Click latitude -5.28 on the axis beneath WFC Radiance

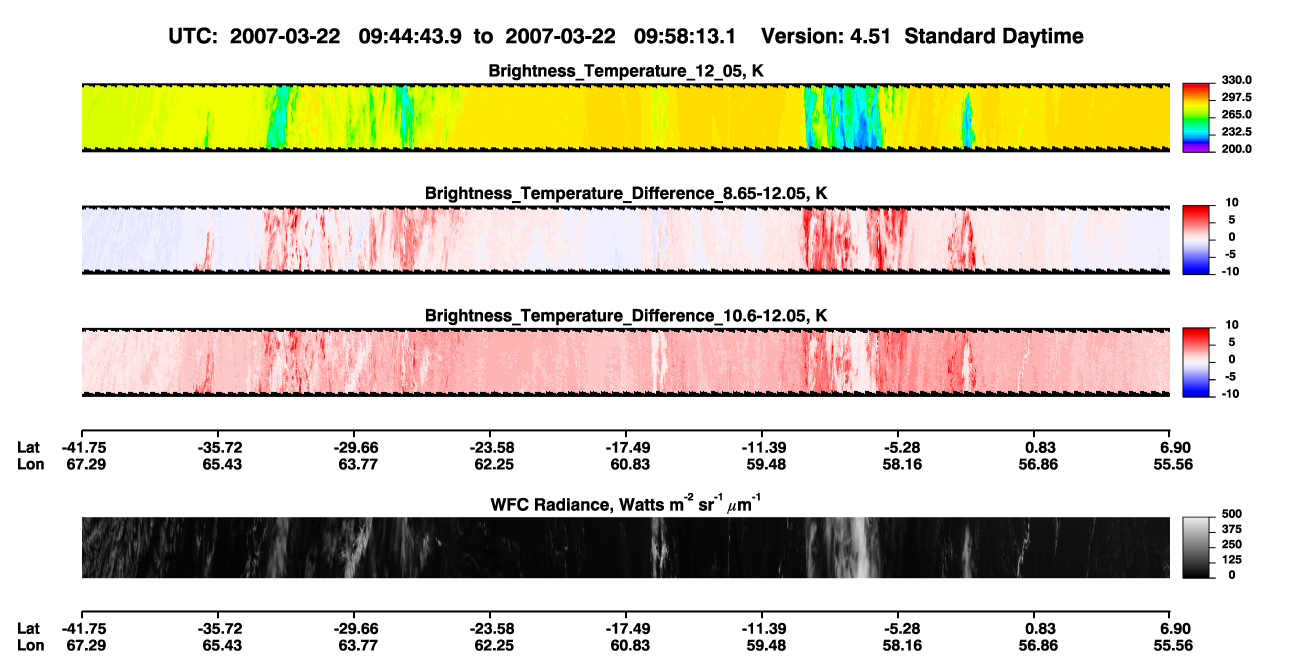900,628
